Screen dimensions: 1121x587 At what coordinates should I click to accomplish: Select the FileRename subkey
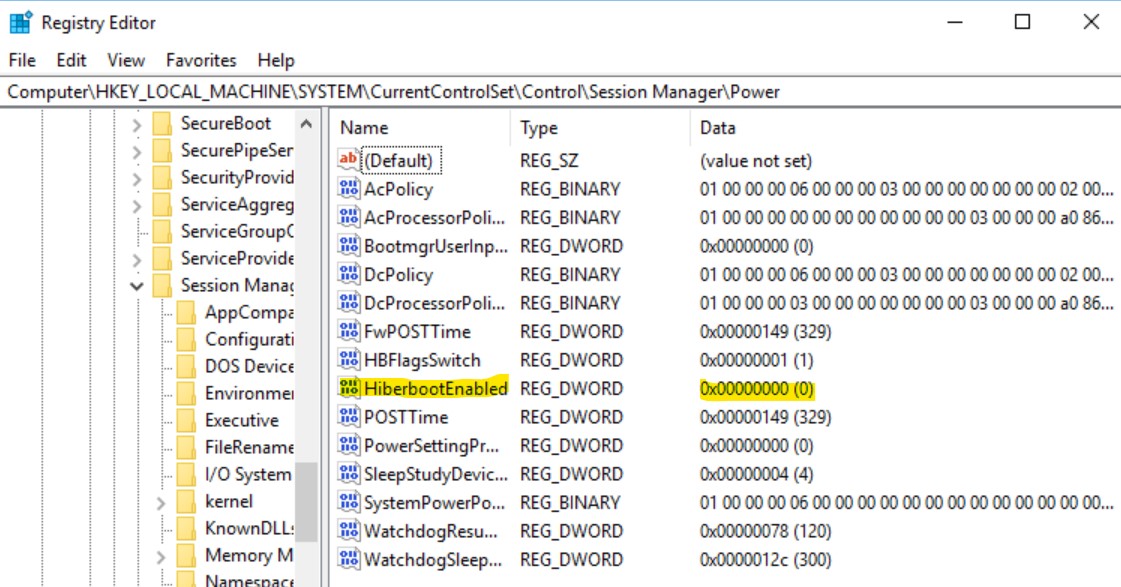(x=249, y=447)
